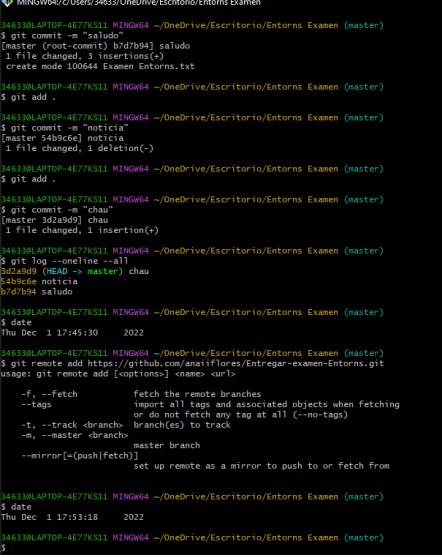Click the description 'branch(es) to track'

coord(182,425)
